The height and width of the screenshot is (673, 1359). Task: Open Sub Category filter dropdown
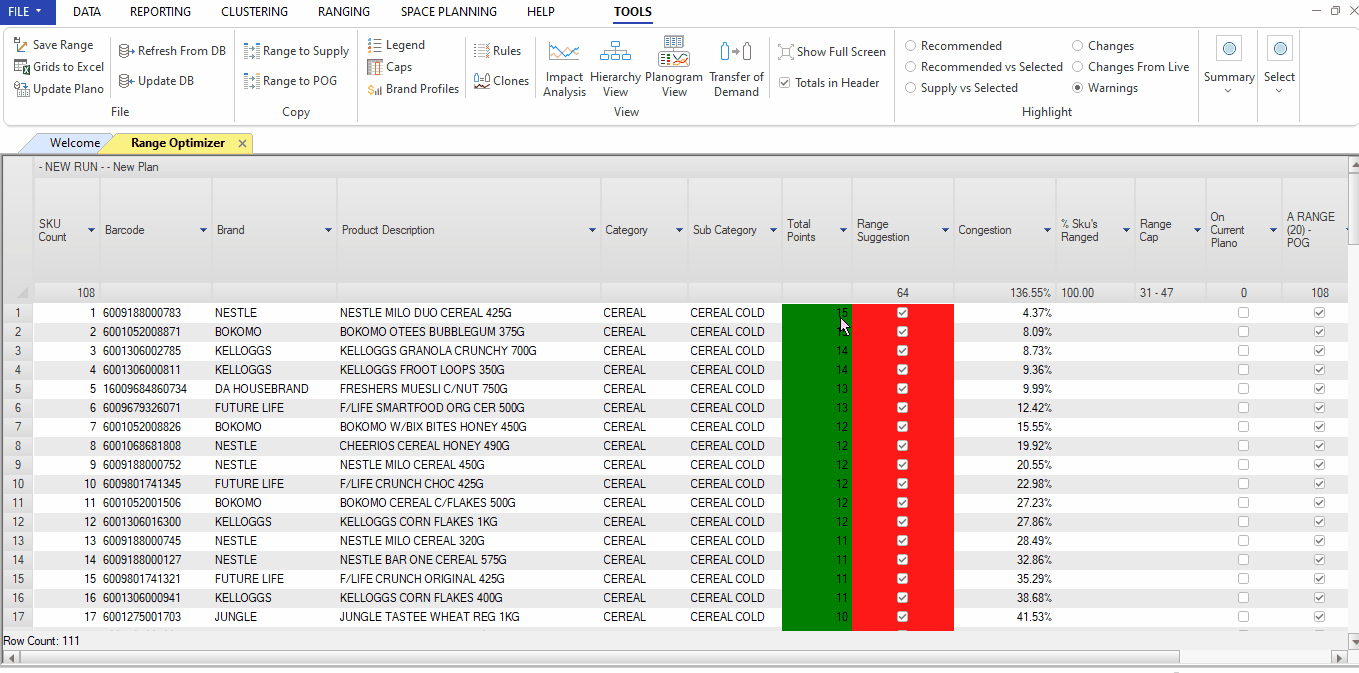[x=773, y=231]
